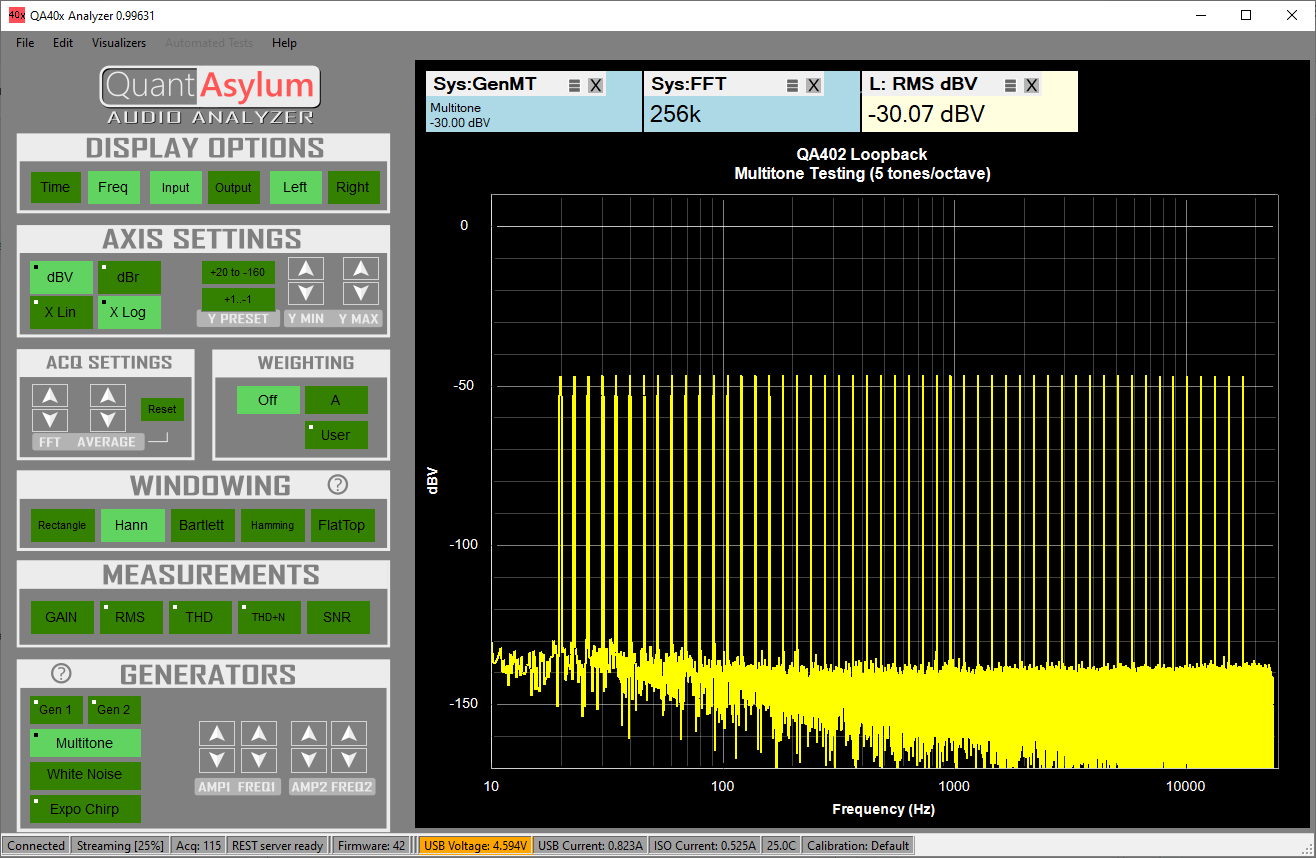The height and width of the screenshot is (858, 1316).
Task: Close the L: RMS dBV tile
Action: point(1031,86)
